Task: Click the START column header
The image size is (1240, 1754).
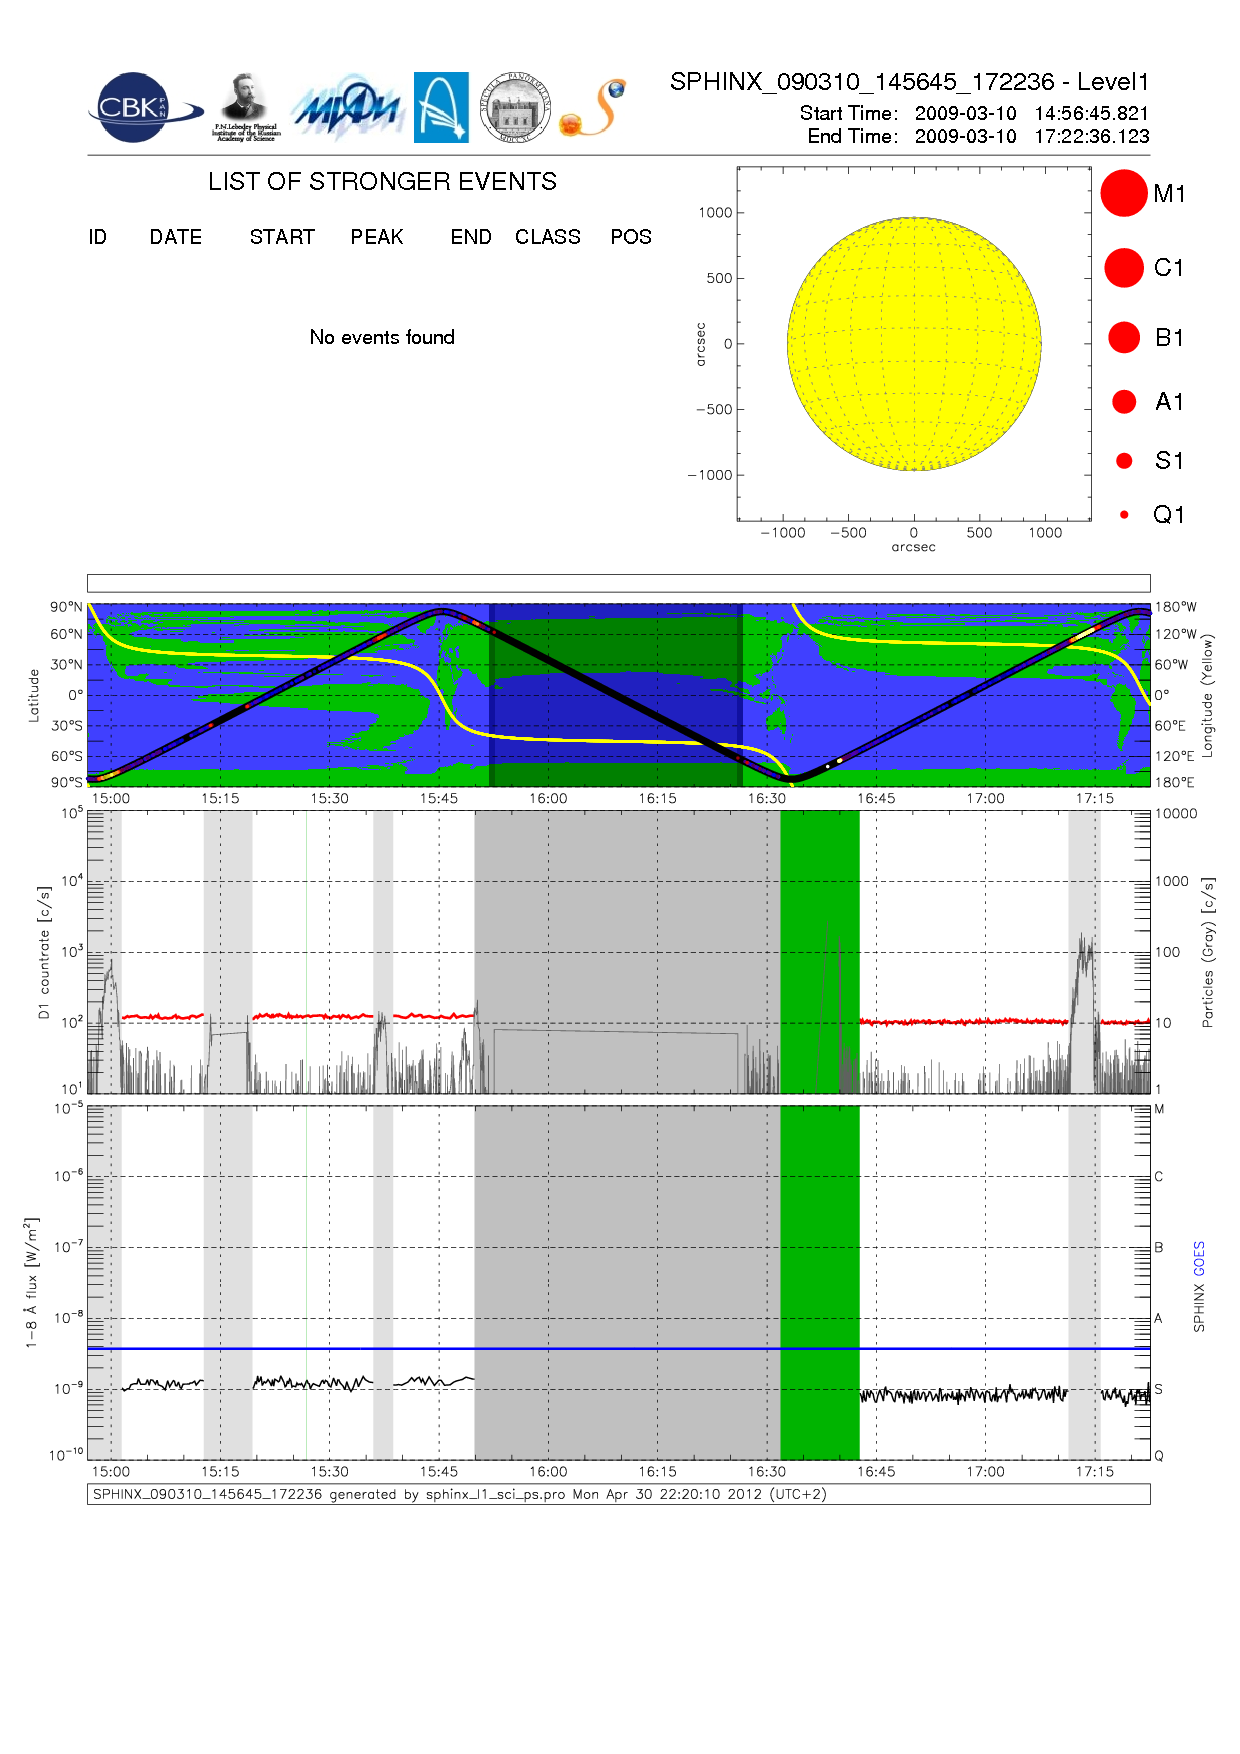Action: coord(282,237)
